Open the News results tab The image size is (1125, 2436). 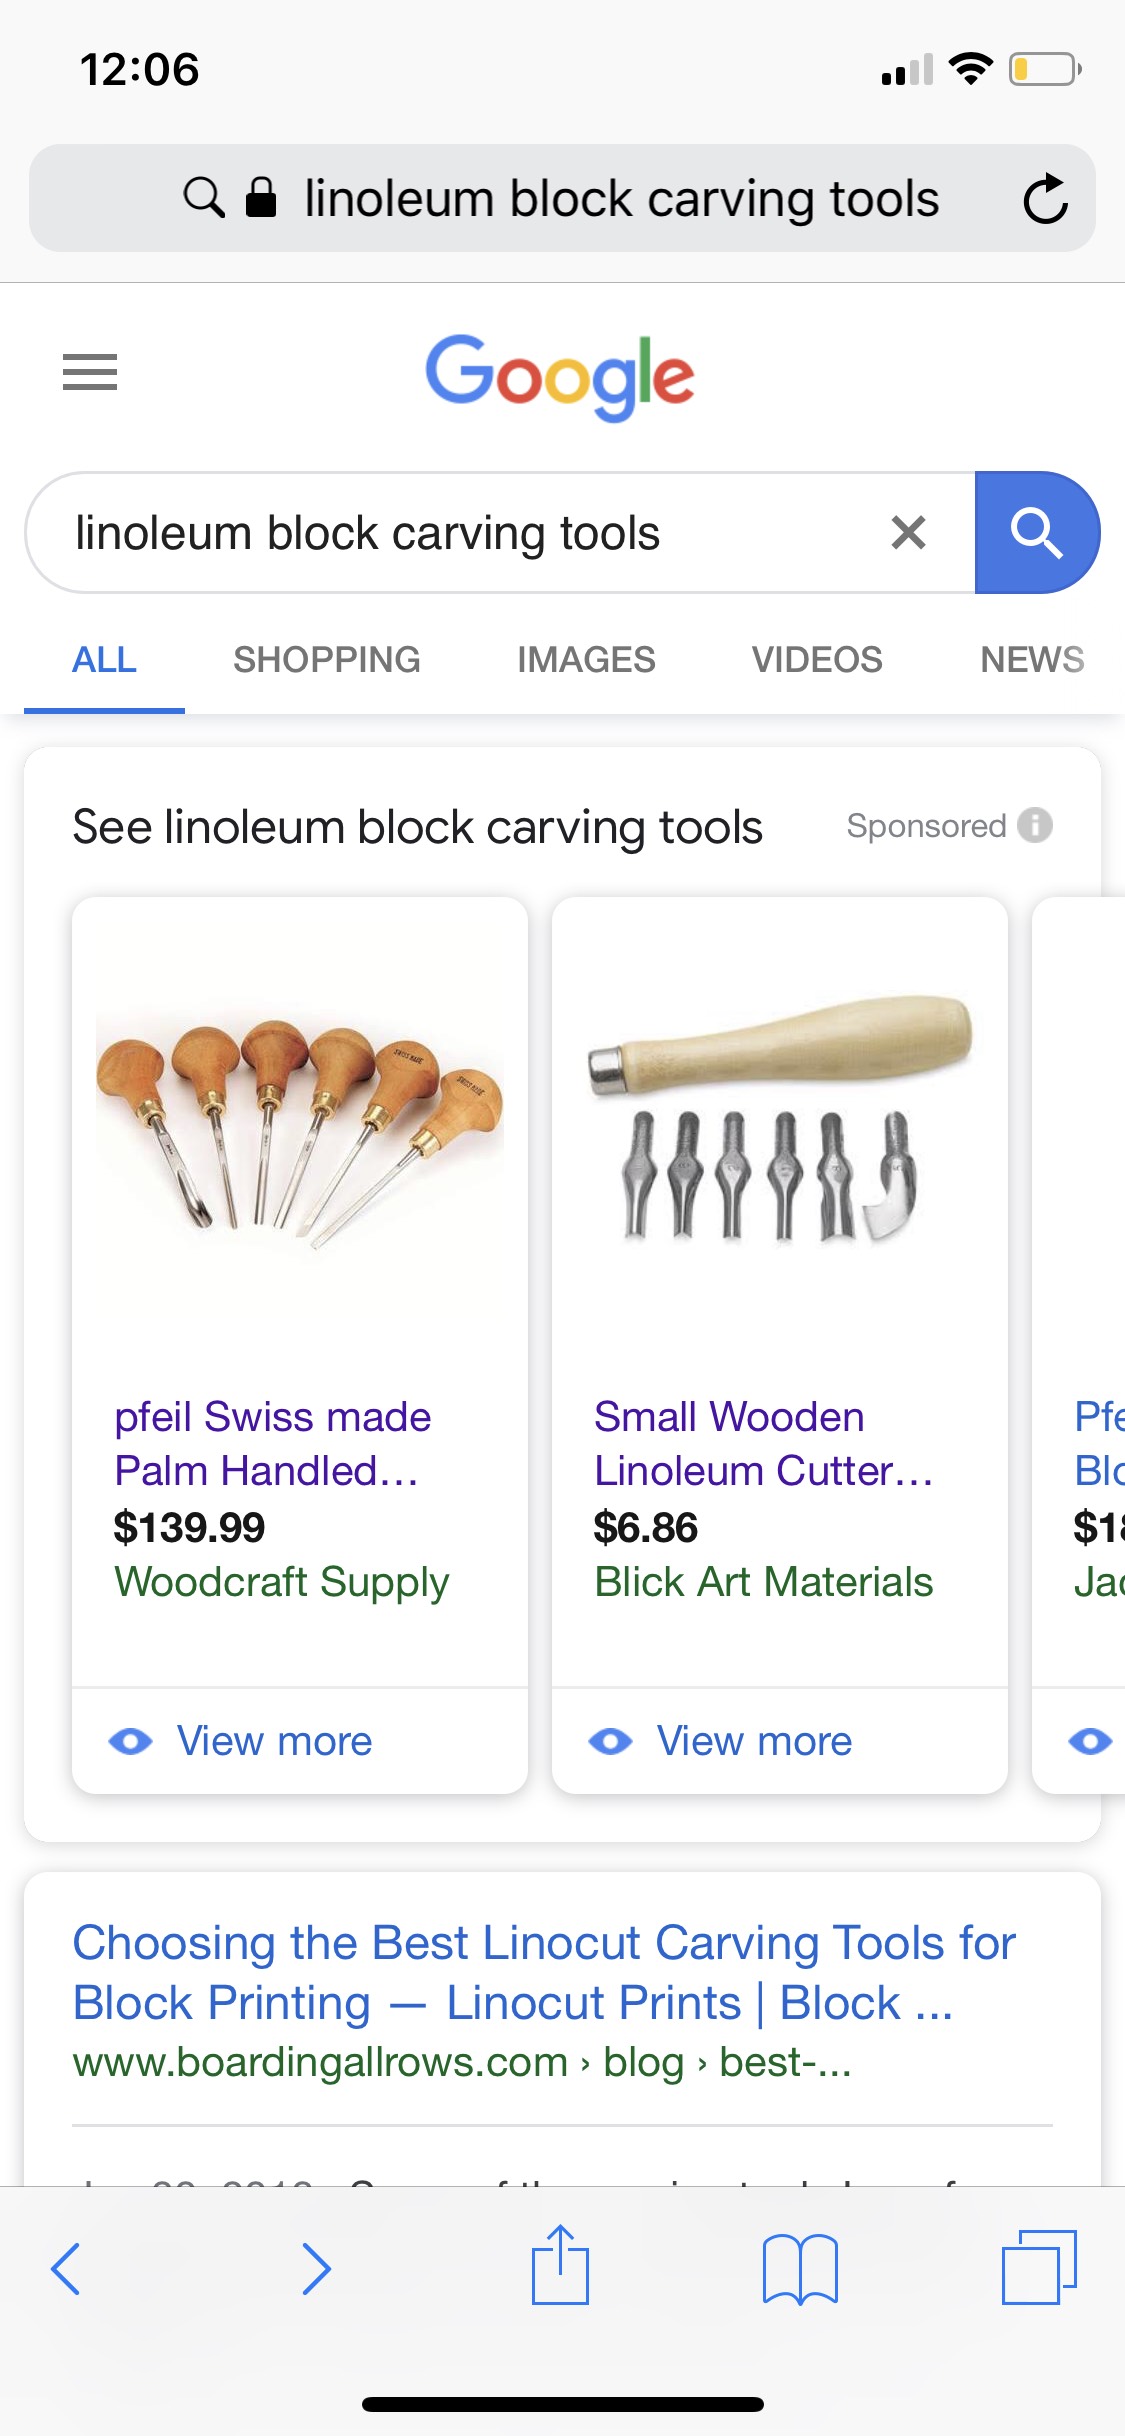1032,660
